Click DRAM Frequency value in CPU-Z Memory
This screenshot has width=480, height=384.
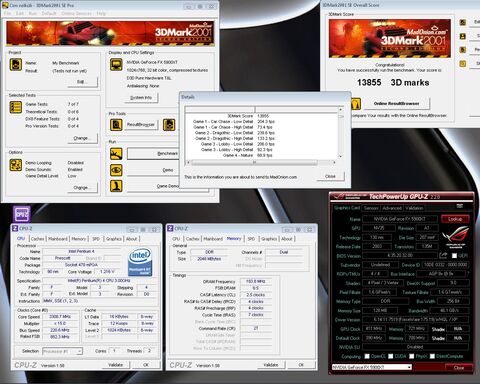pyautogui.click(x=256, y=281)
